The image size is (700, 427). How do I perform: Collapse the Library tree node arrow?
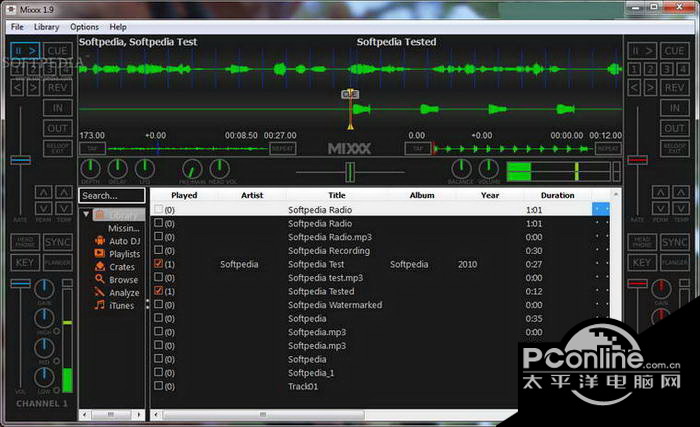click(x=87, y=215)
